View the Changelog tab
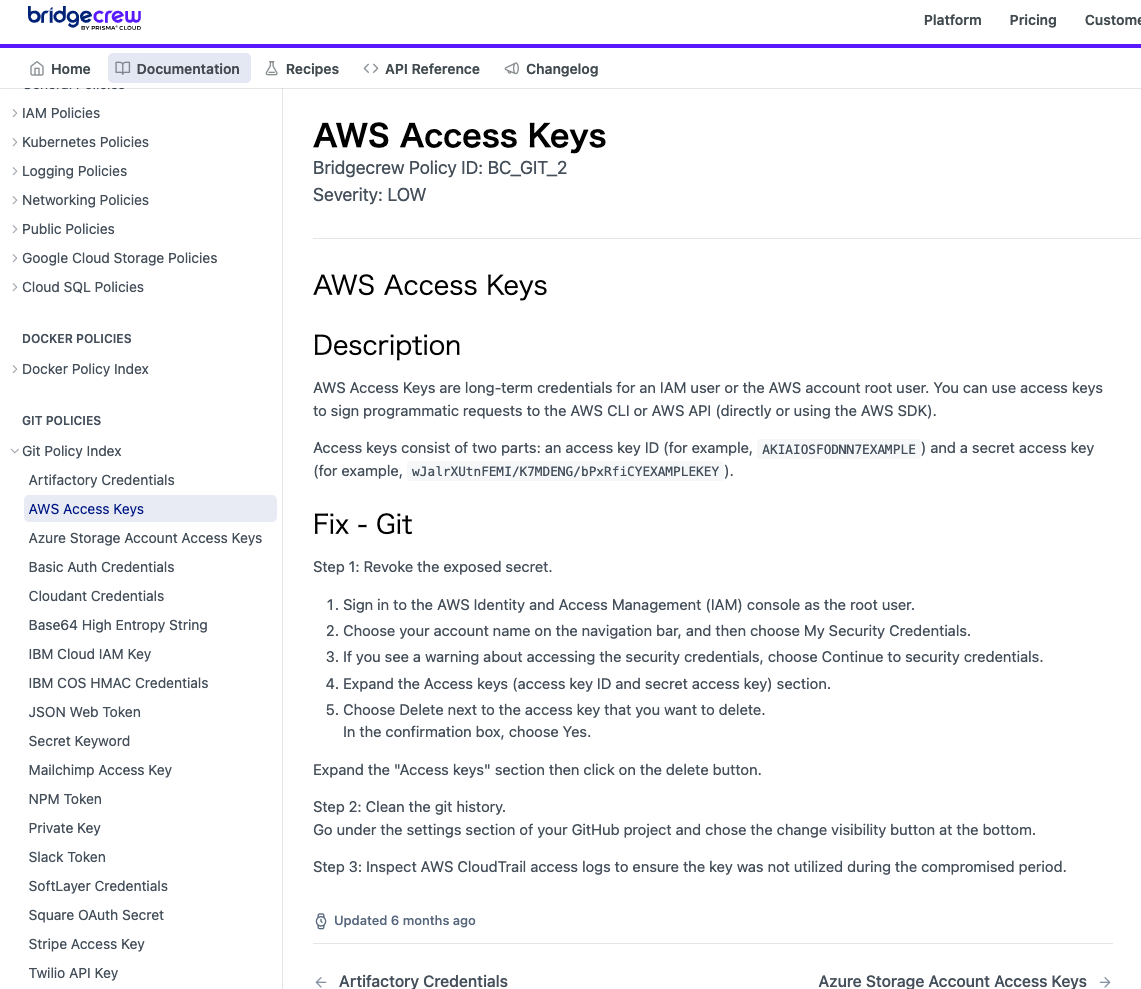The width and height of the screenshot is (1141, 989). point(552,68)
